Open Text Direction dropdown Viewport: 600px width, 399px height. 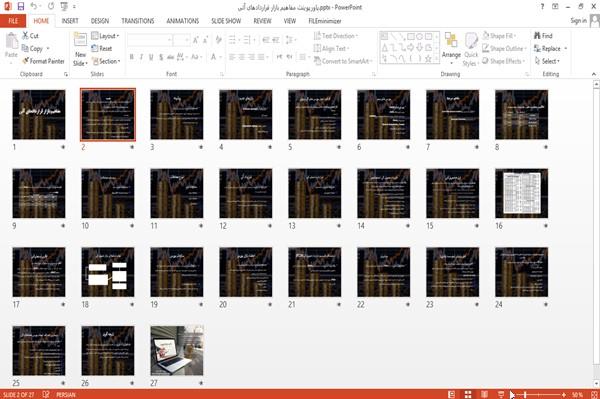coord(336,36)
